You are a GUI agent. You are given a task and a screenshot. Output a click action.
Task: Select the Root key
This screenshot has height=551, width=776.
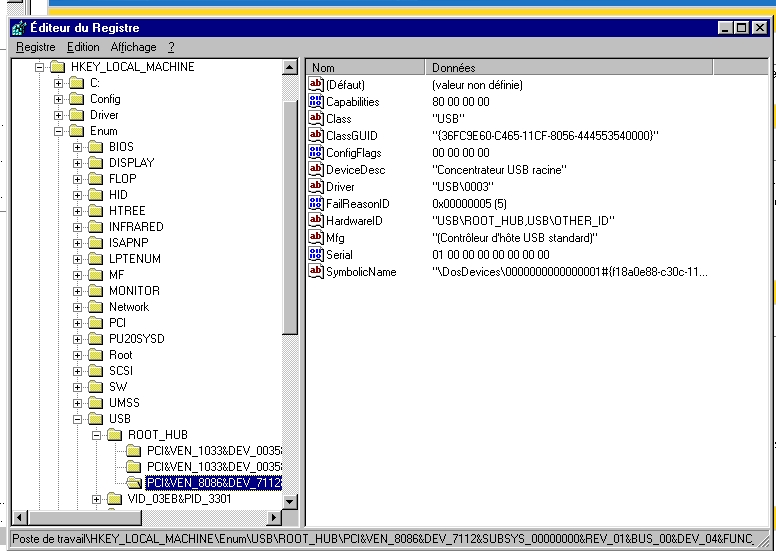click(121, 354)
